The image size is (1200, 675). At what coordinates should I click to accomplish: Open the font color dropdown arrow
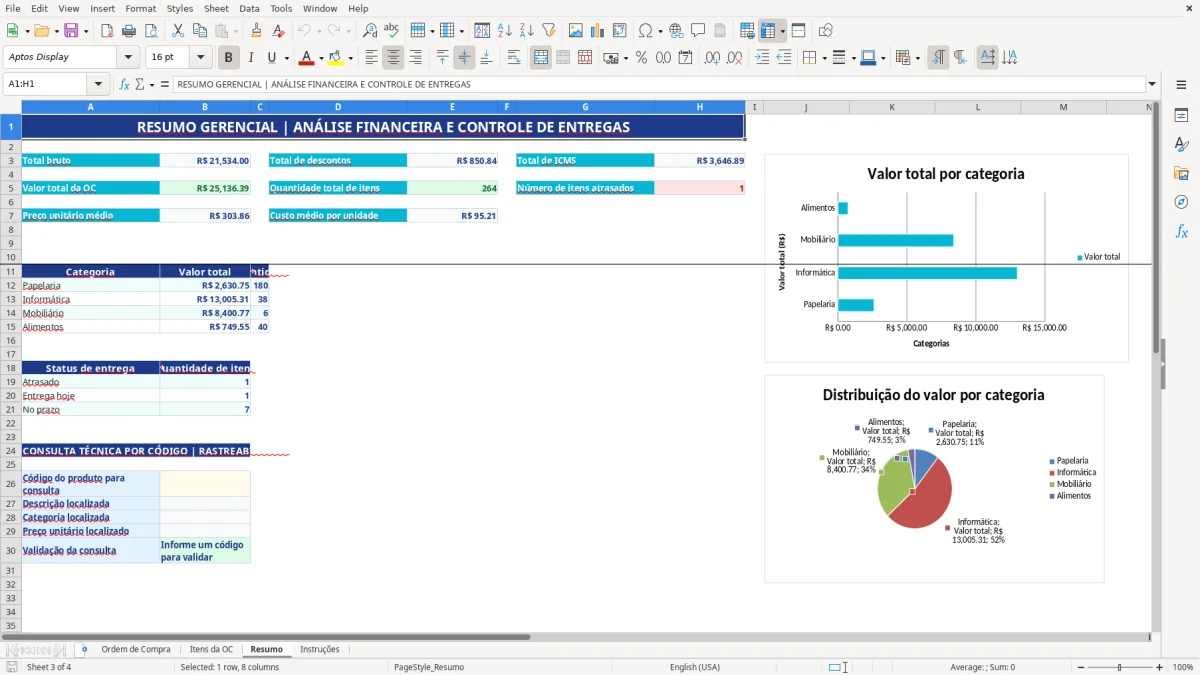[320, 58]
